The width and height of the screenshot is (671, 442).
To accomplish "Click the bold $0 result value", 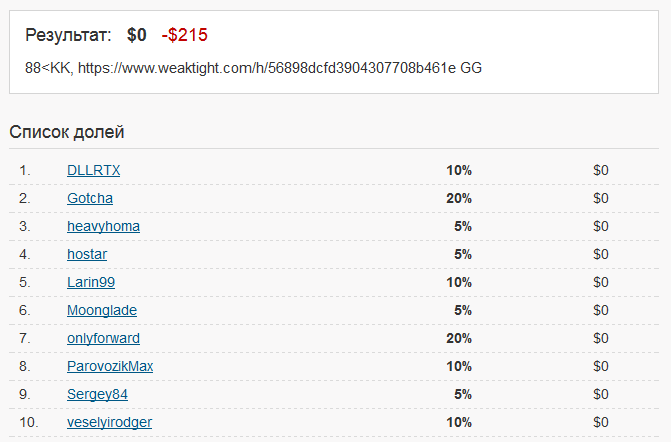I will [x=137, y=35].
